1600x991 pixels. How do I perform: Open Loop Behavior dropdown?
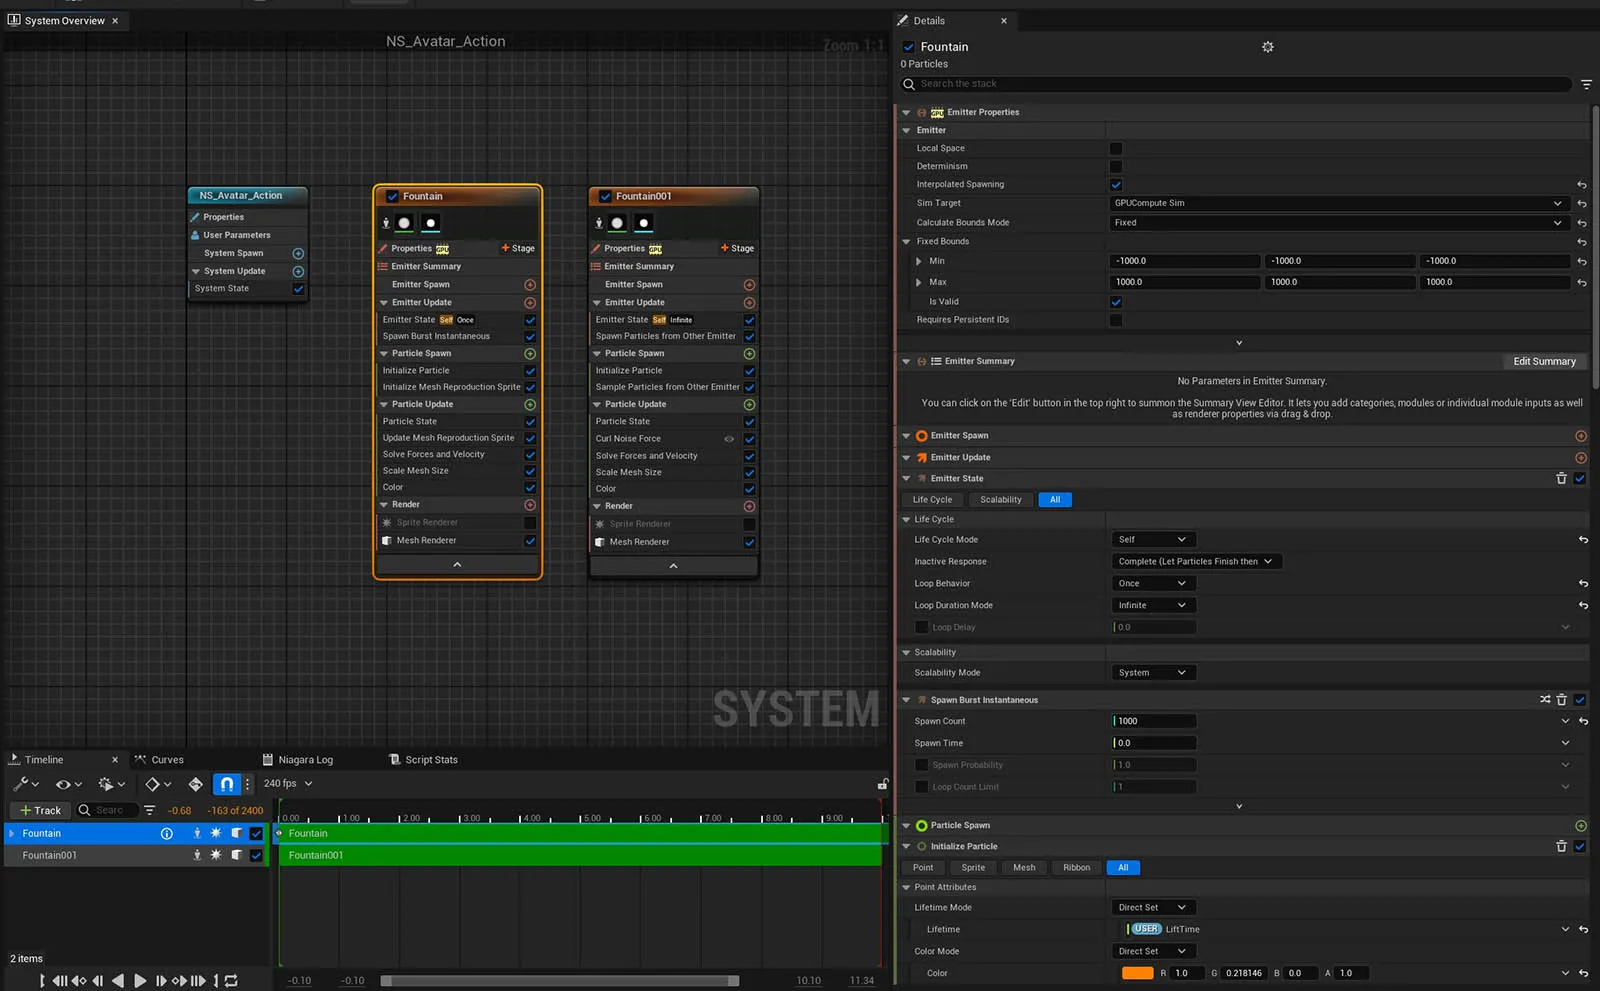(x=1152, y=584)
